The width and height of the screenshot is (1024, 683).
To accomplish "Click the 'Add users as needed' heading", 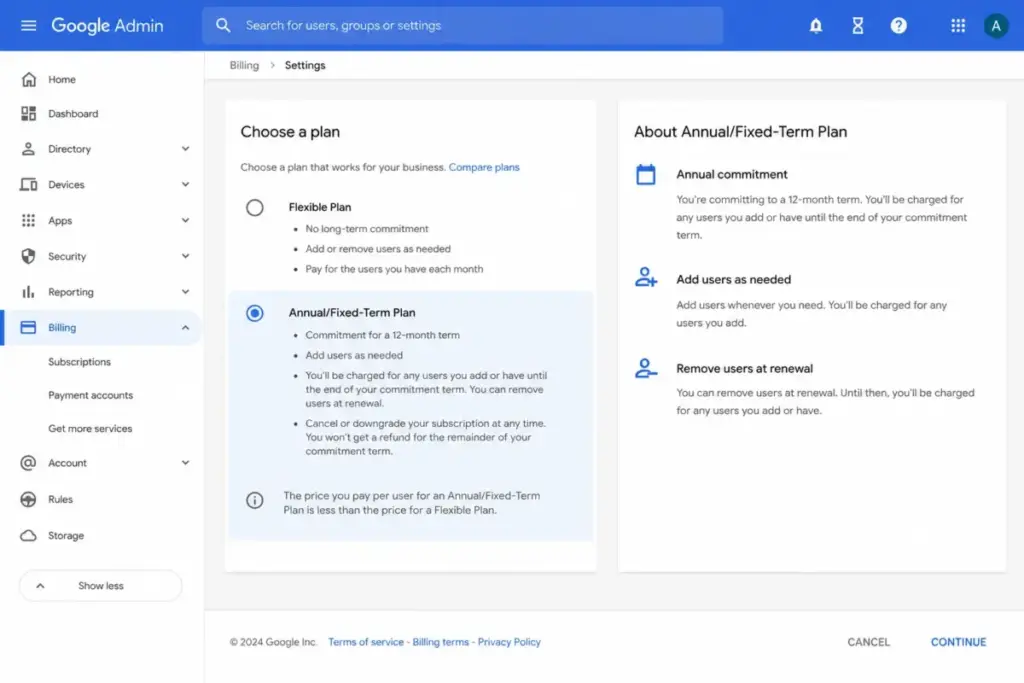I will point(733,279).
